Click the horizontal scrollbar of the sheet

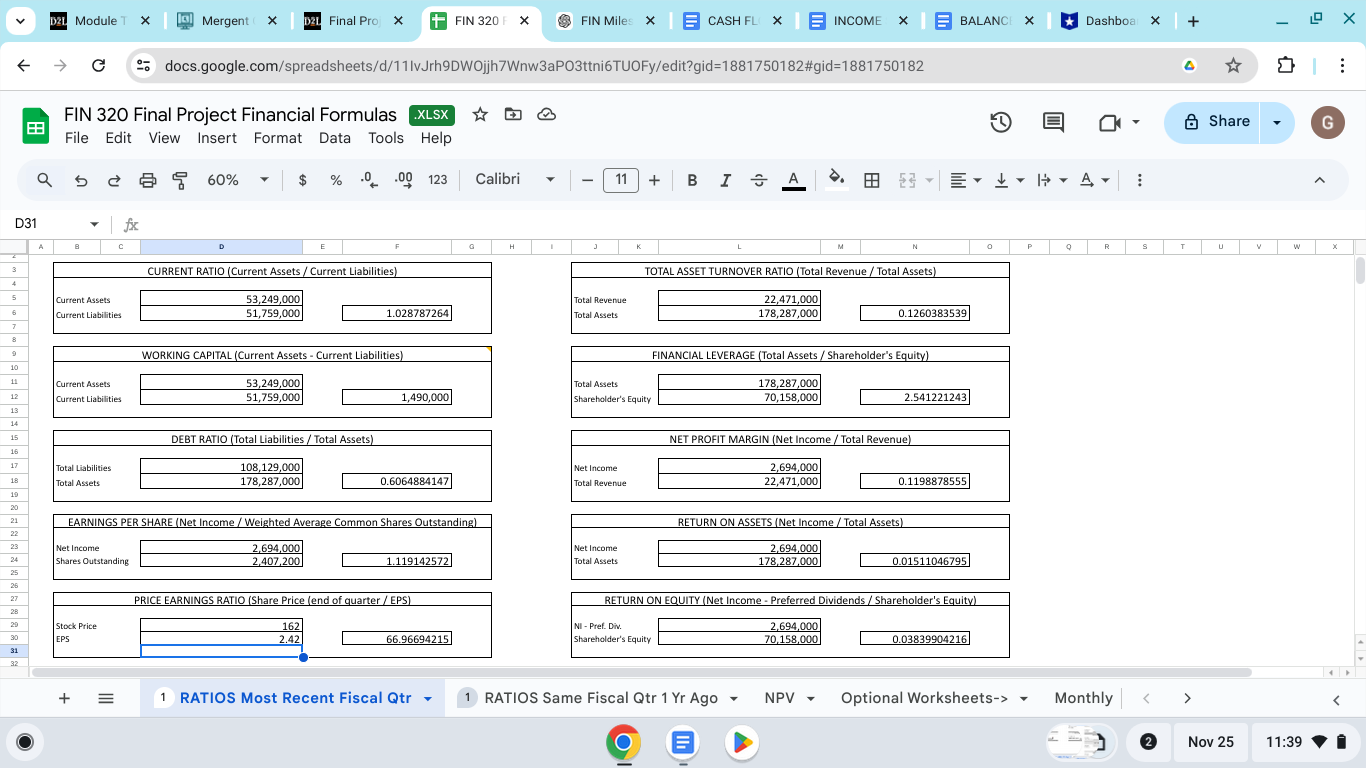click(642, 672)
